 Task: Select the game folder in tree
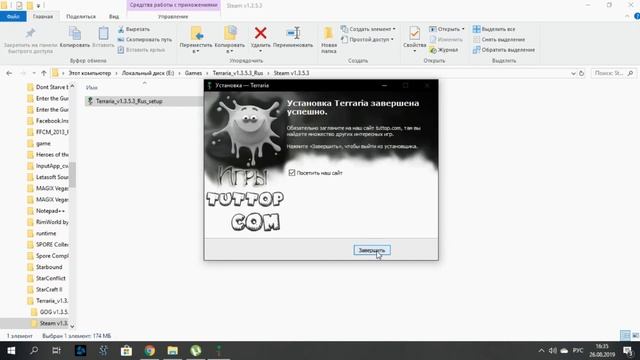click(x=39, y=143)
